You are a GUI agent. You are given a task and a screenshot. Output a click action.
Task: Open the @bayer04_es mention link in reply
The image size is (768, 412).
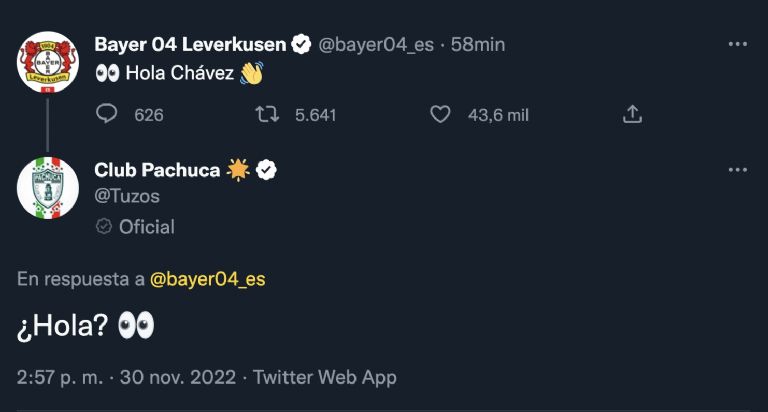click(207, 279)
